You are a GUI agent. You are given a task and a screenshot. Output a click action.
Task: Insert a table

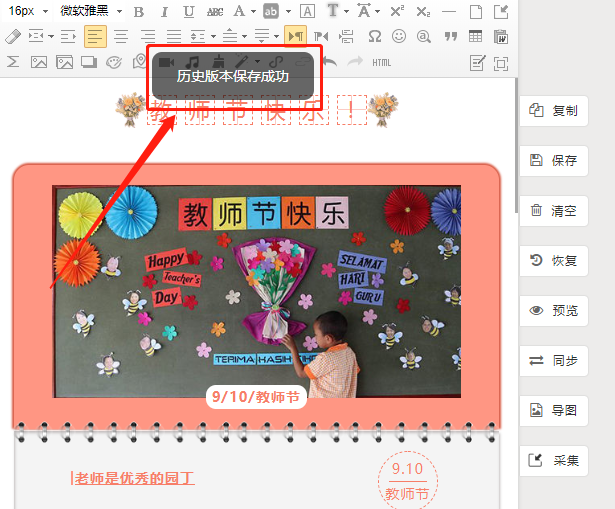click(475, 36)
